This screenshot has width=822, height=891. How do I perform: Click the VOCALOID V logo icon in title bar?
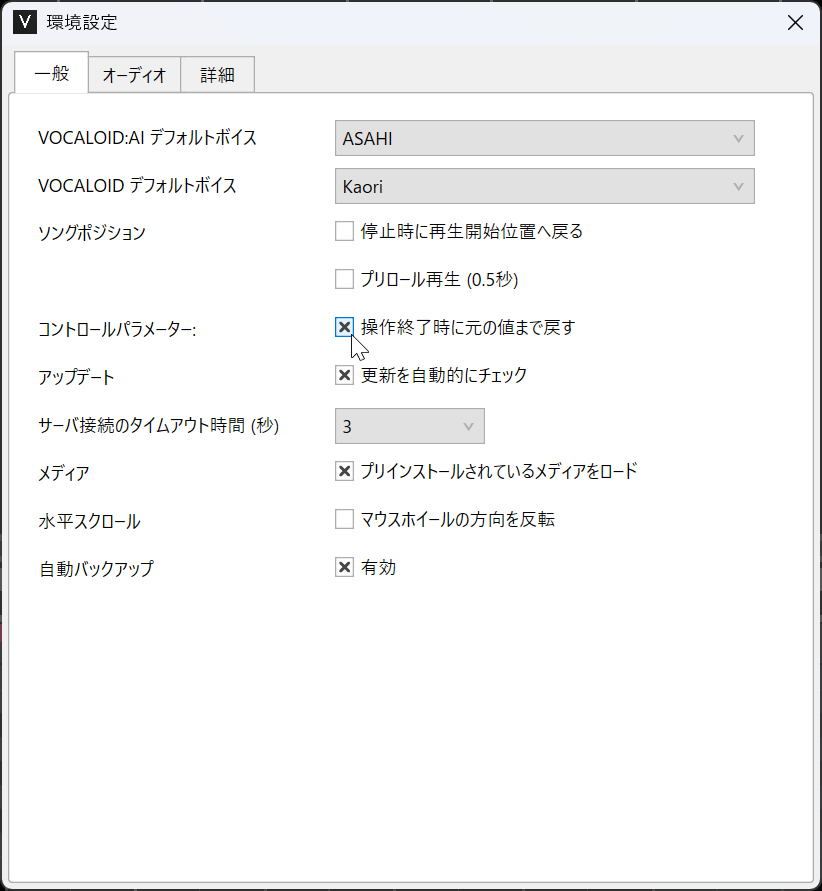[x=25, y=22]
